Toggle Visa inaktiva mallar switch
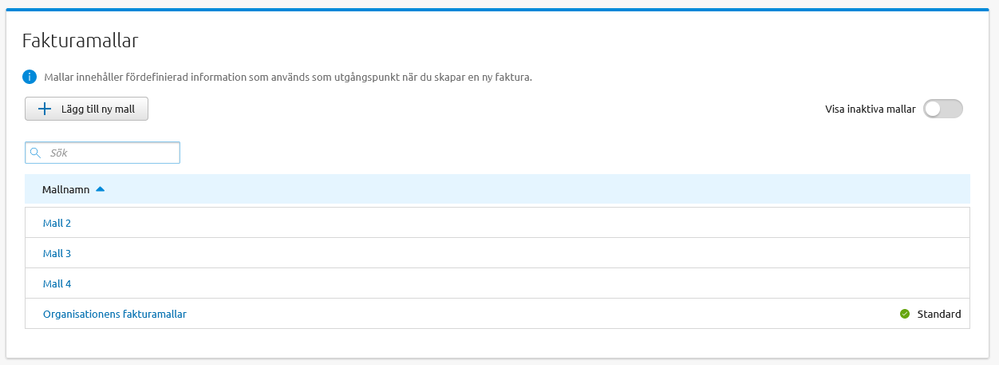Viewport: 999px width, 365px height. (x=943, y=109)
